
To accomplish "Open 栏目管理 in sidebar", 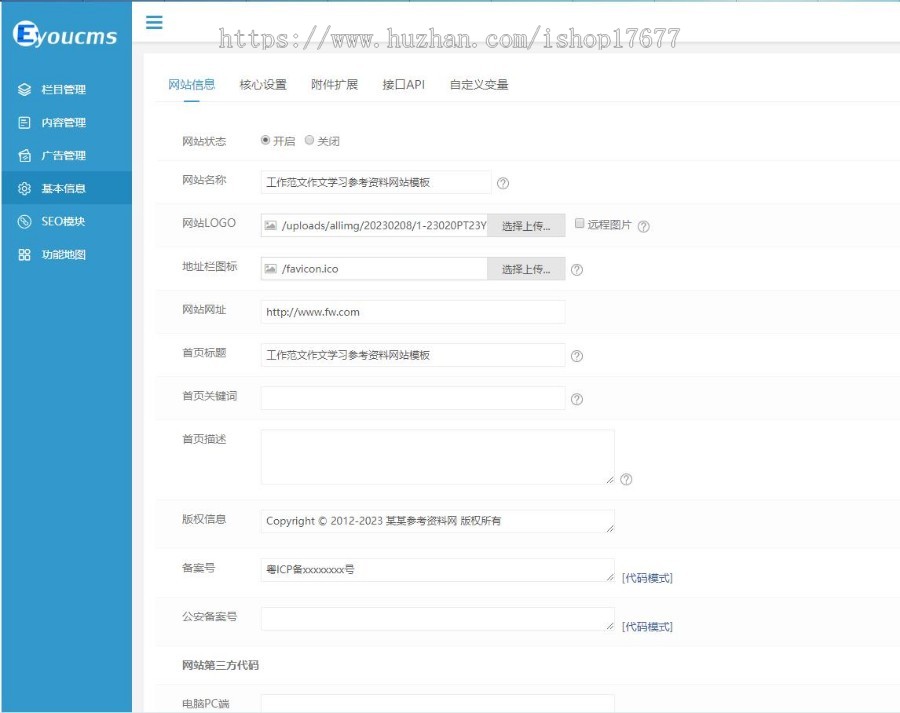I will click(66, 90).
